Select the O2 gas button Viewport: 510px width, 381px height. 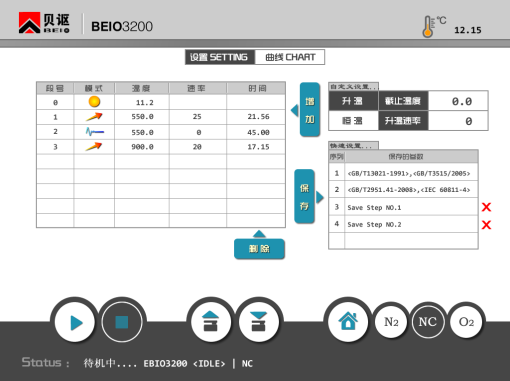(x=466, y=322)
